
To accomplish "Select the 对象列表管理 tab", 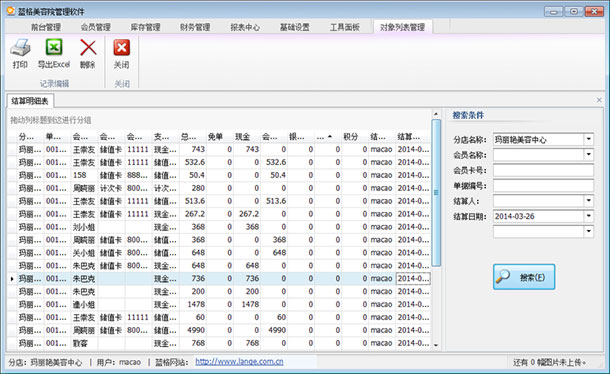I will point(402,27).
